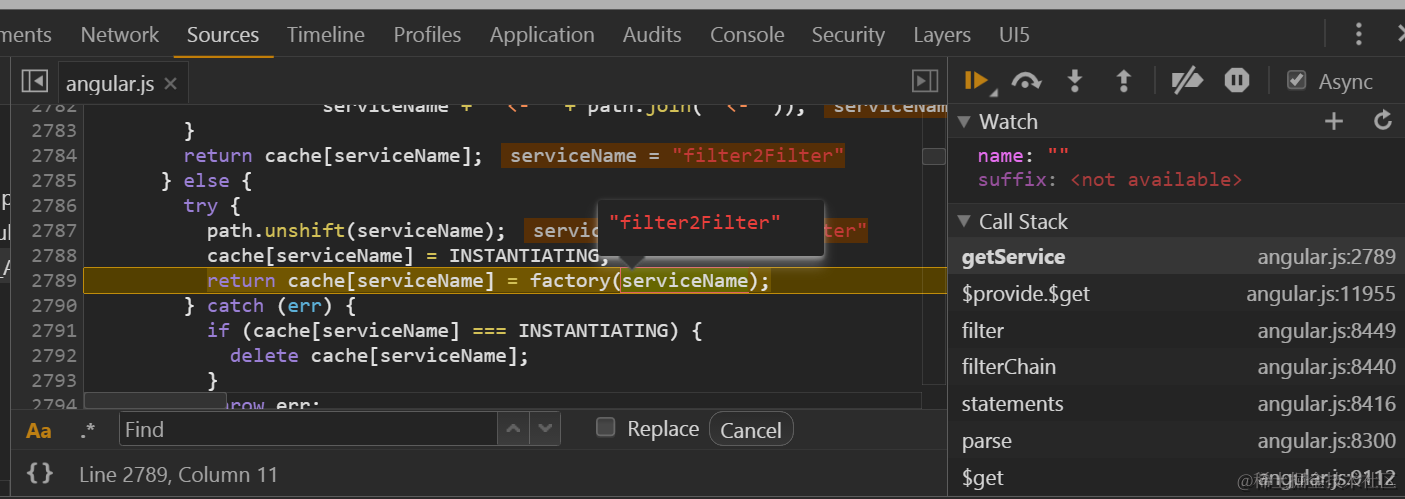Screen dimensions: 1405x499
Task: Open the UI5 tab
Action: pos(1014,35)
